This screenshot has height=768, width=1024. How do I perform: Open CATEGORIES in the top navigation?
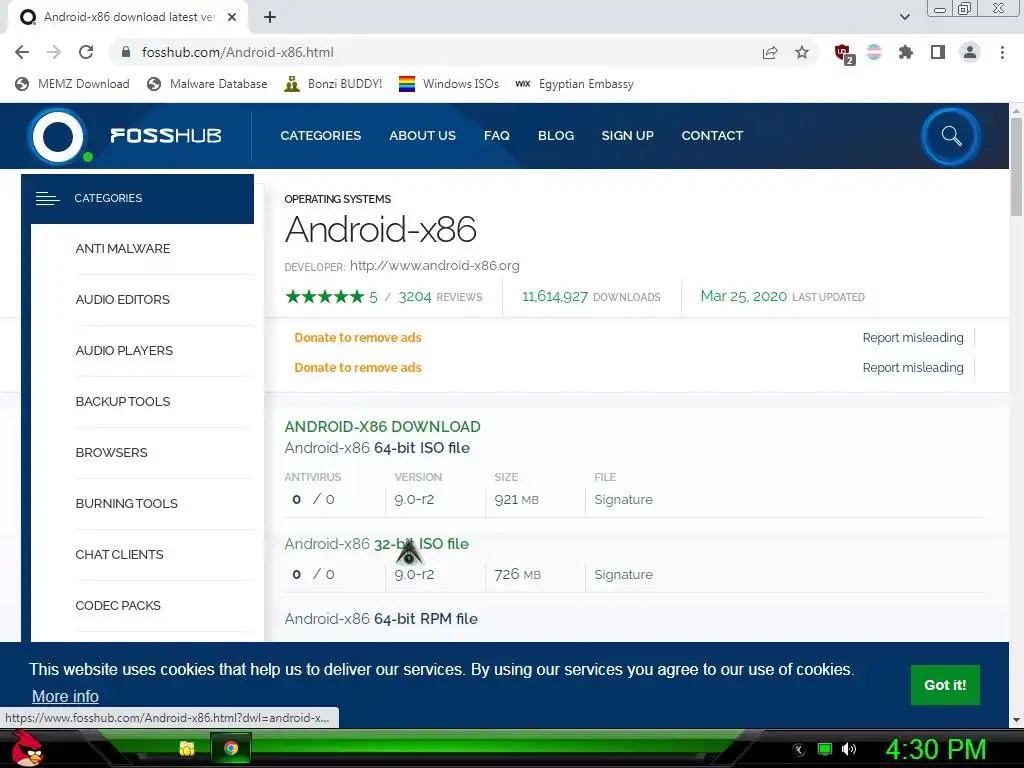click(321, 136)
